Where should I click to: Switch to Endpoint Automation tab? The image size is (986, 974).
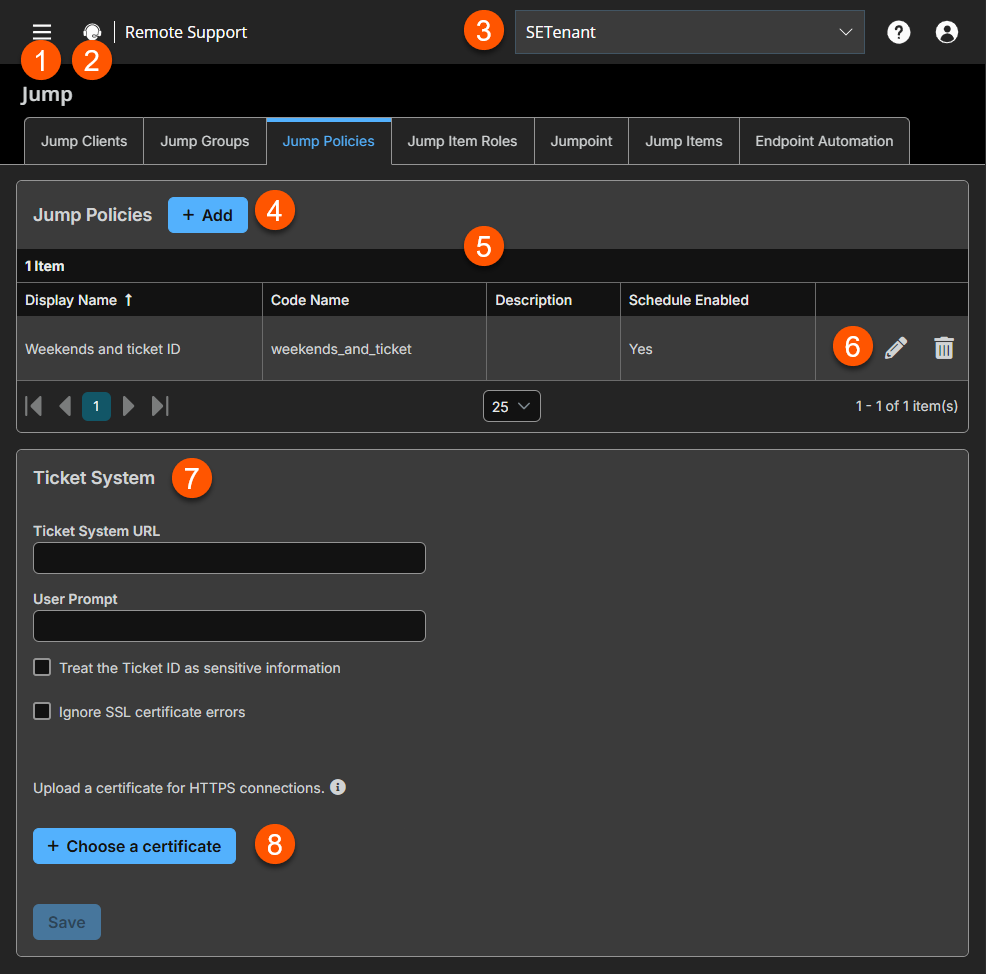tap(824, 141)
